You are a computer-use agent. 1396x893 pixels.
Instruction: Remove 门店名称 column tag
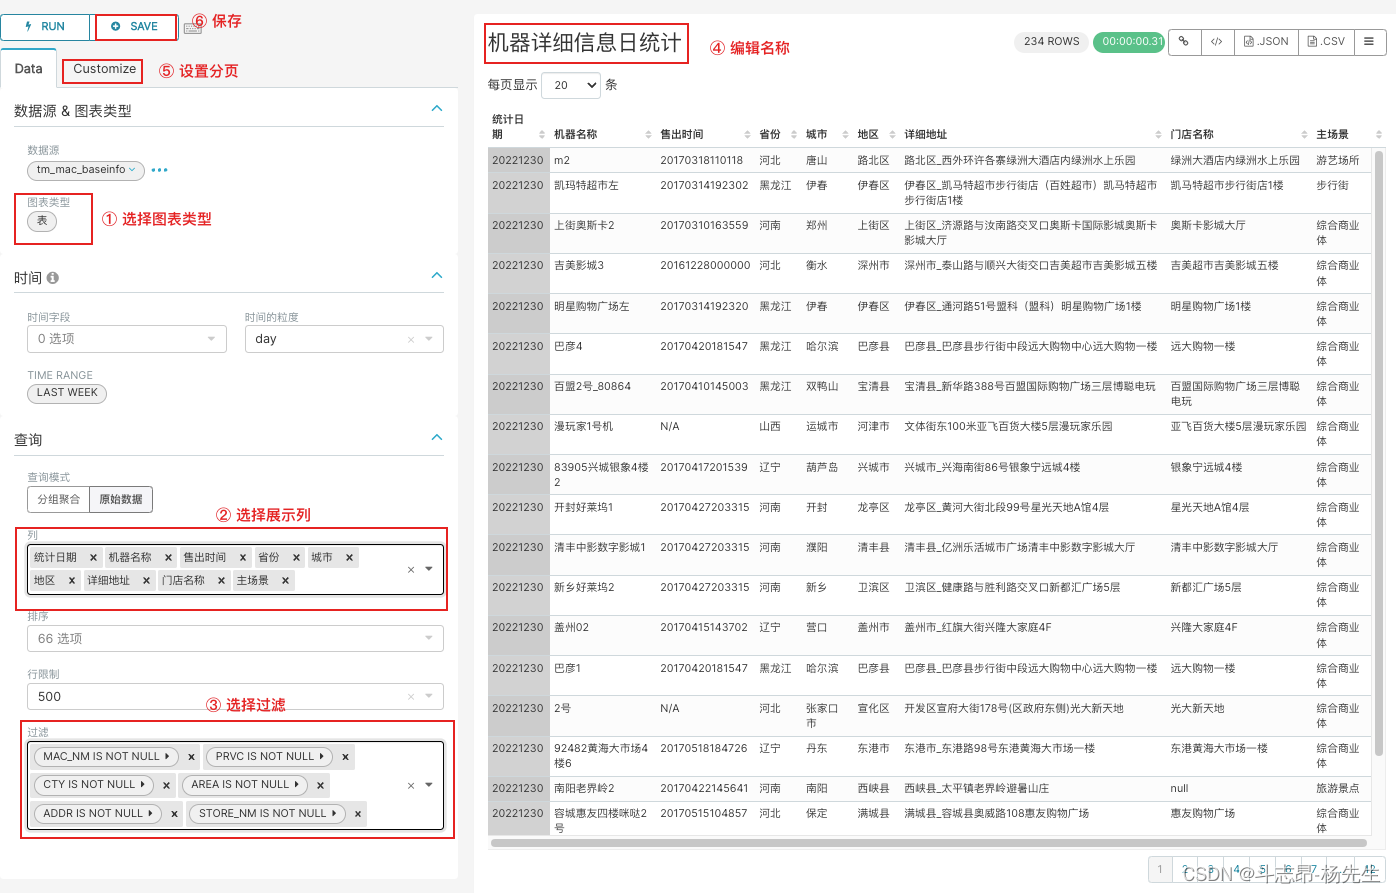221,581
